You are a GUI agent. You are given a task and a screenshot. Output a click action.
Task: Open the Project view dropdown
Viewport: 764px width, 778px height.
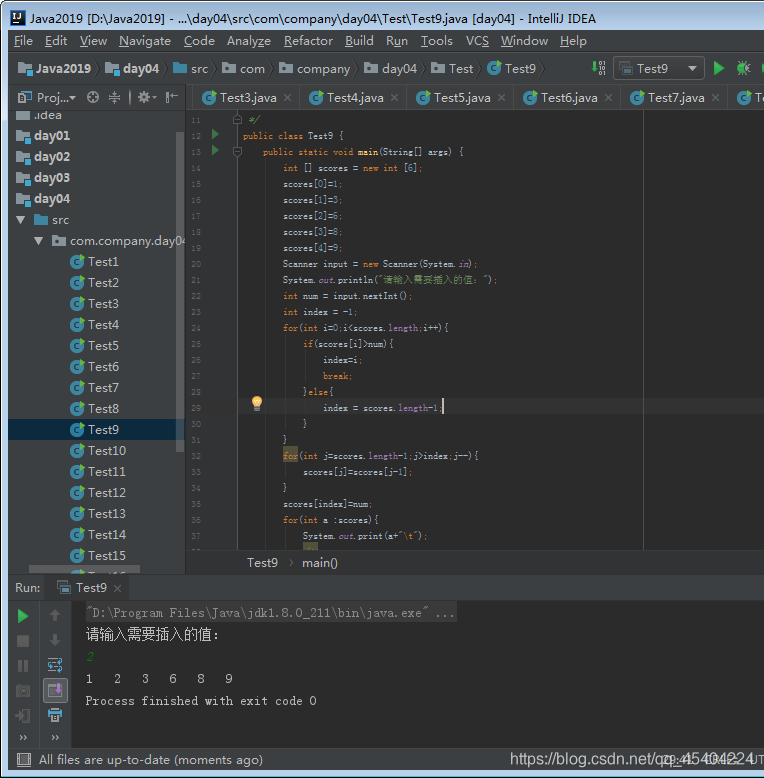tap(47, 97)
